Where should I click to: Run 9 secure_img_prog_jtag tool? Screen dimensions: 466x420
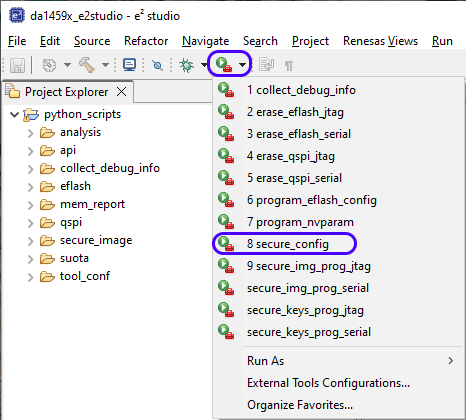pos(338,266)
